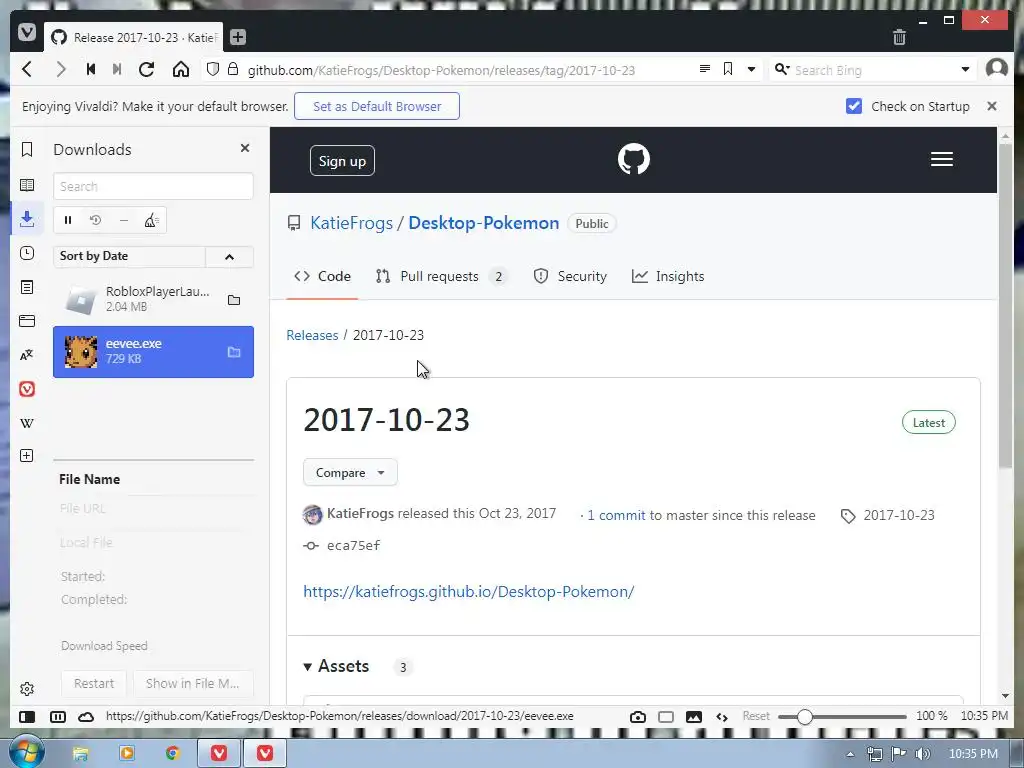
Task: Open the Desktop-Pokemon repository link
Action: [484, 223]
